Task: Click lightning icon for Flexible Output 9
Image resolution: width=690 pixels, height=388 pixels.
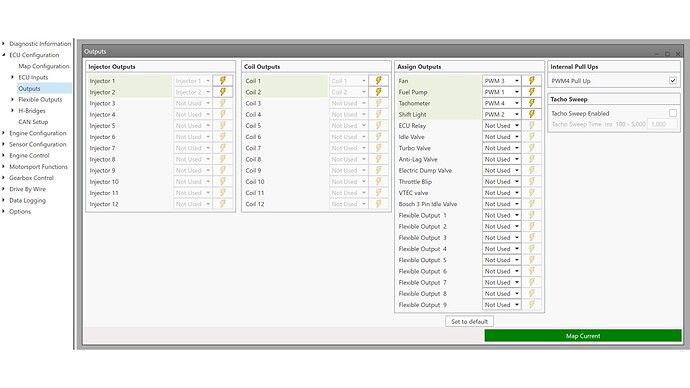Action: click(532, 304)
